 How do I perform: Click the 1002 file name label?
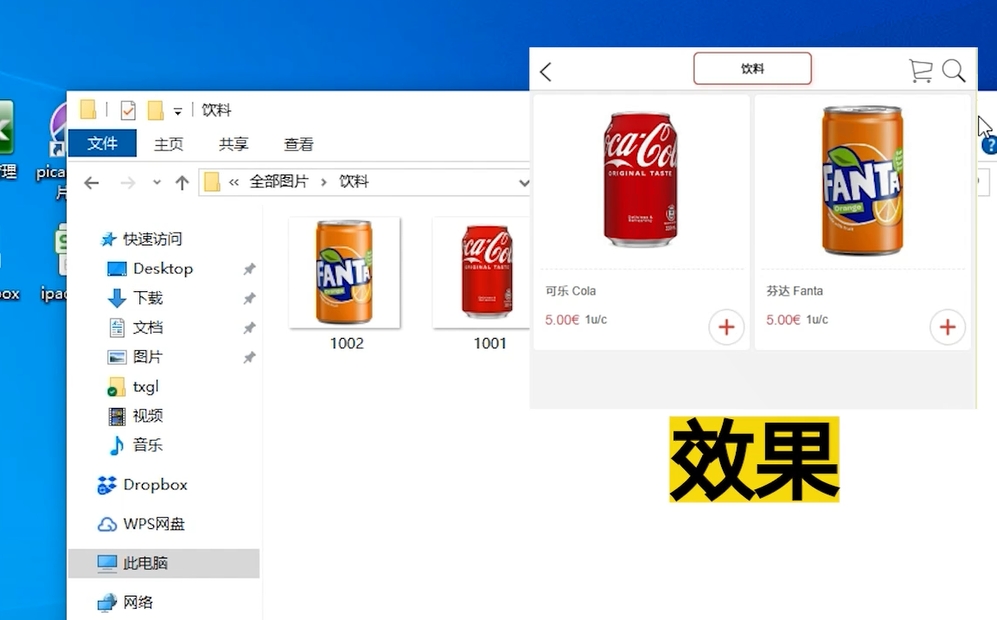click(x=347, y=343)
